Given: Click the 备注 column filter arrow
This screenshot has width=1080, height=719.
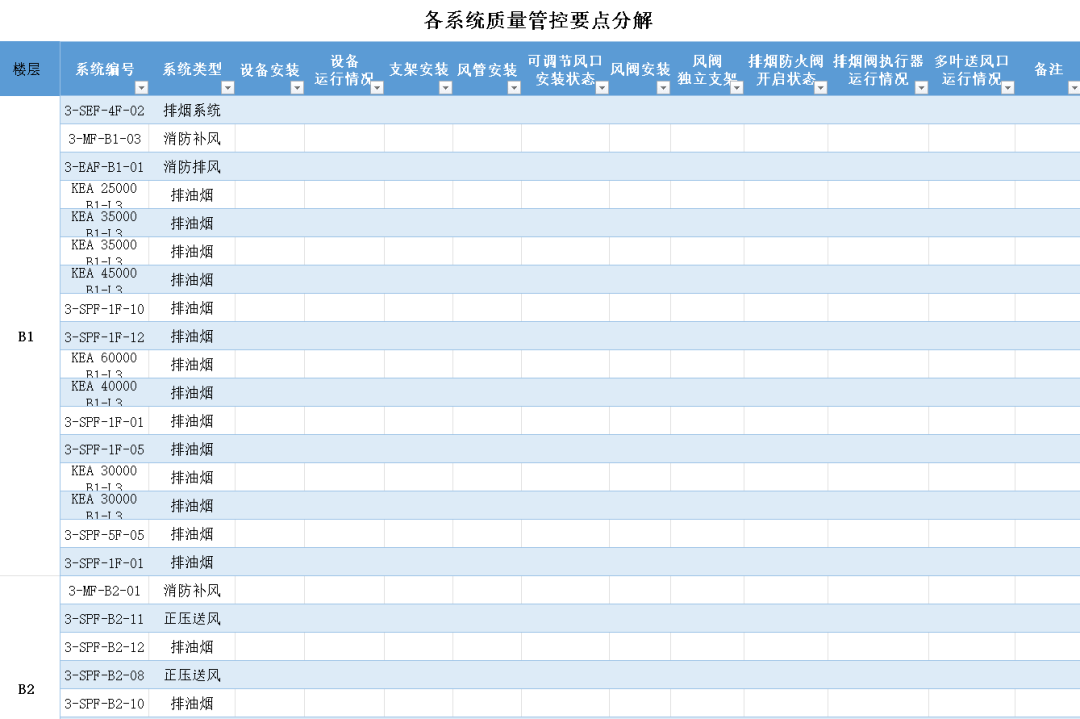Looking at the screenshot, I should tap(1074, 88).
